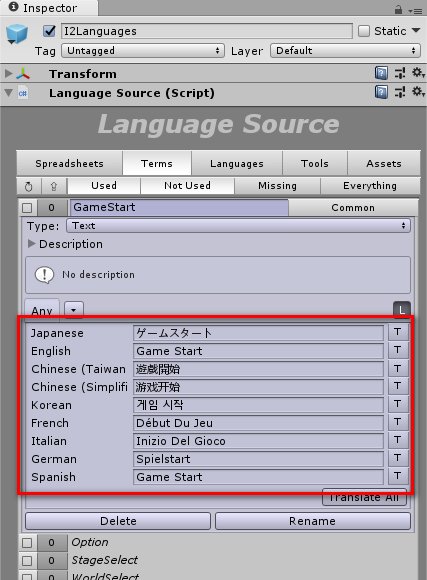Click the Delete button

click(118, 521)
